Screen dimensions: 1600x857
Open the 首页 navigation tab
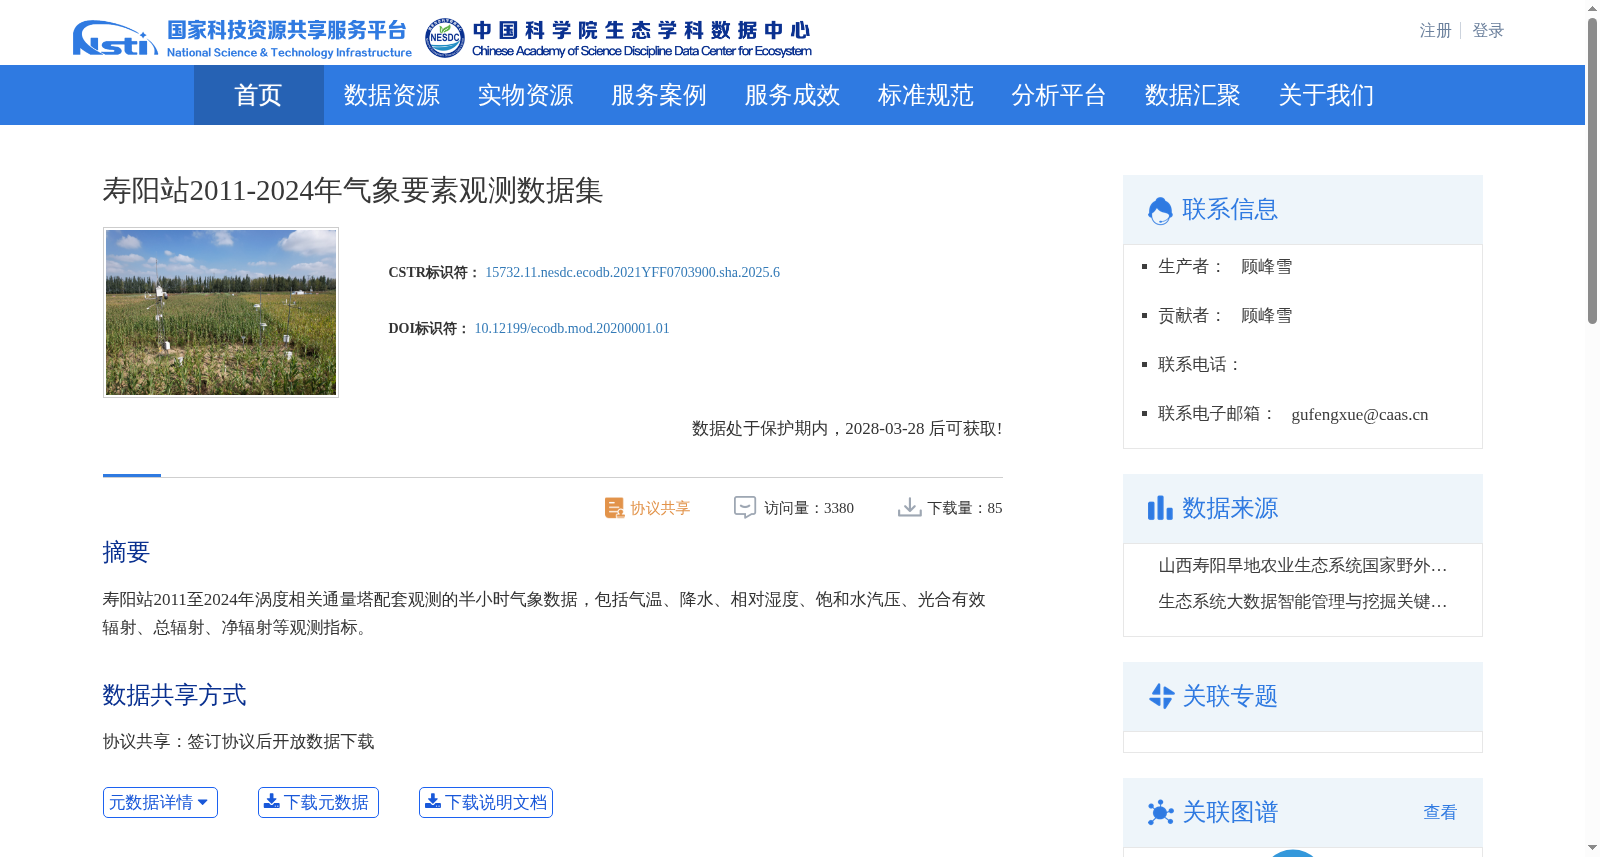click(x=258, y=95)
